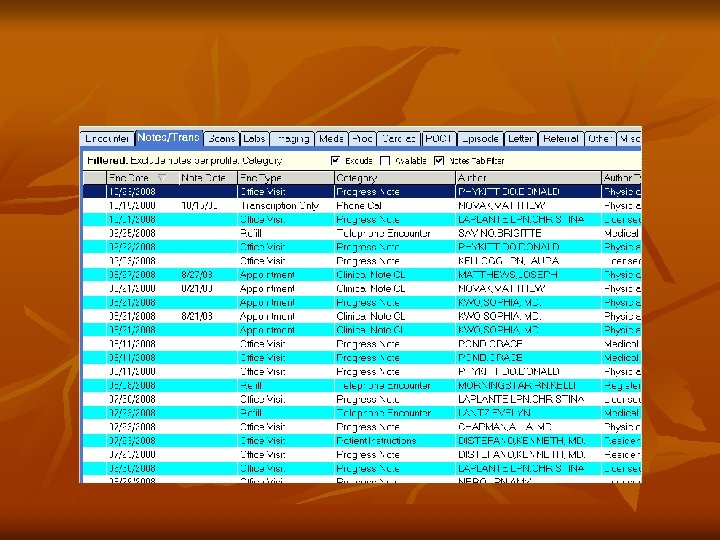
Task: Open the Letter tab
Action: (520, 139)
